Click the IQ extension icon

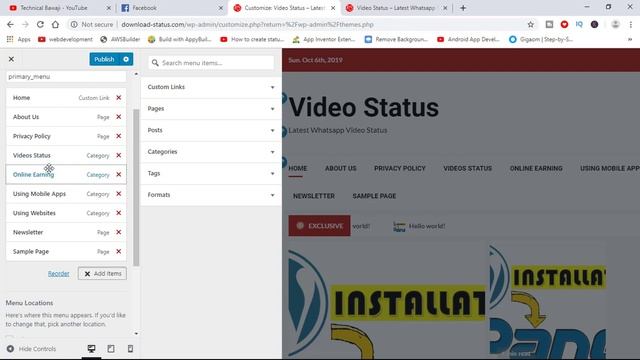pyautogui.click(x=579, y=24)
